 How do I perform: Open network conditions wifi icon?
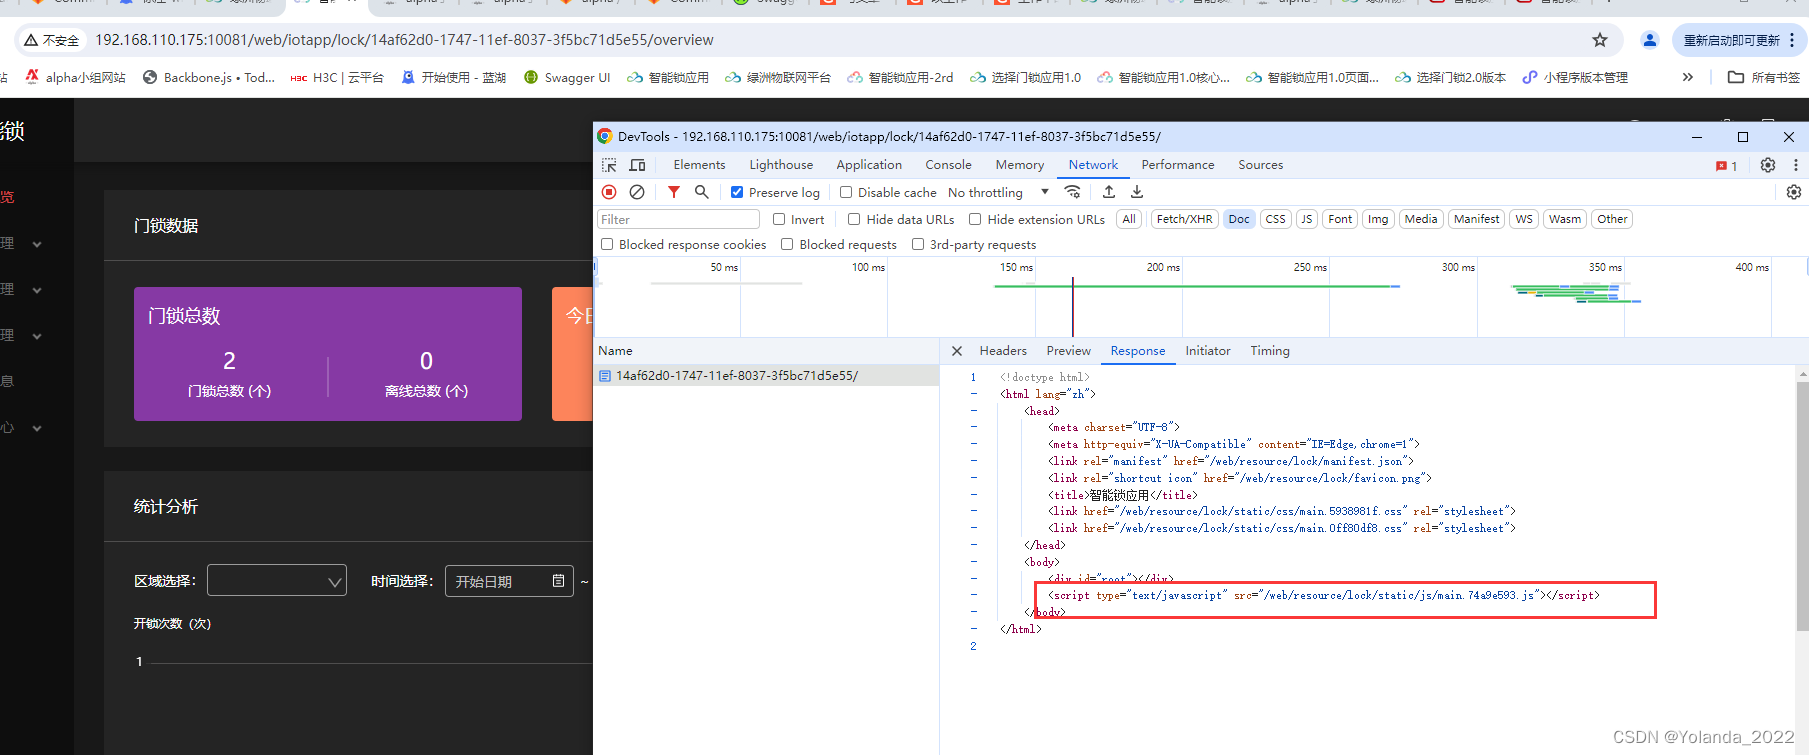tap(1072, 192)
